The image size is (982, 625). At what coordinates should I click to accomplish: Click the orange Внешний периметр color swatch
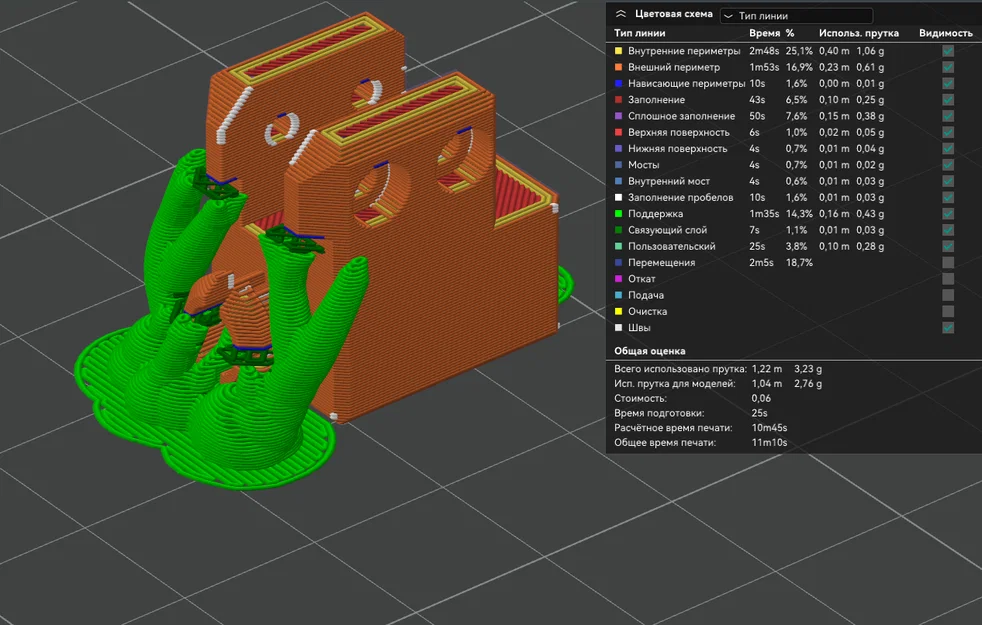(619, 67)
